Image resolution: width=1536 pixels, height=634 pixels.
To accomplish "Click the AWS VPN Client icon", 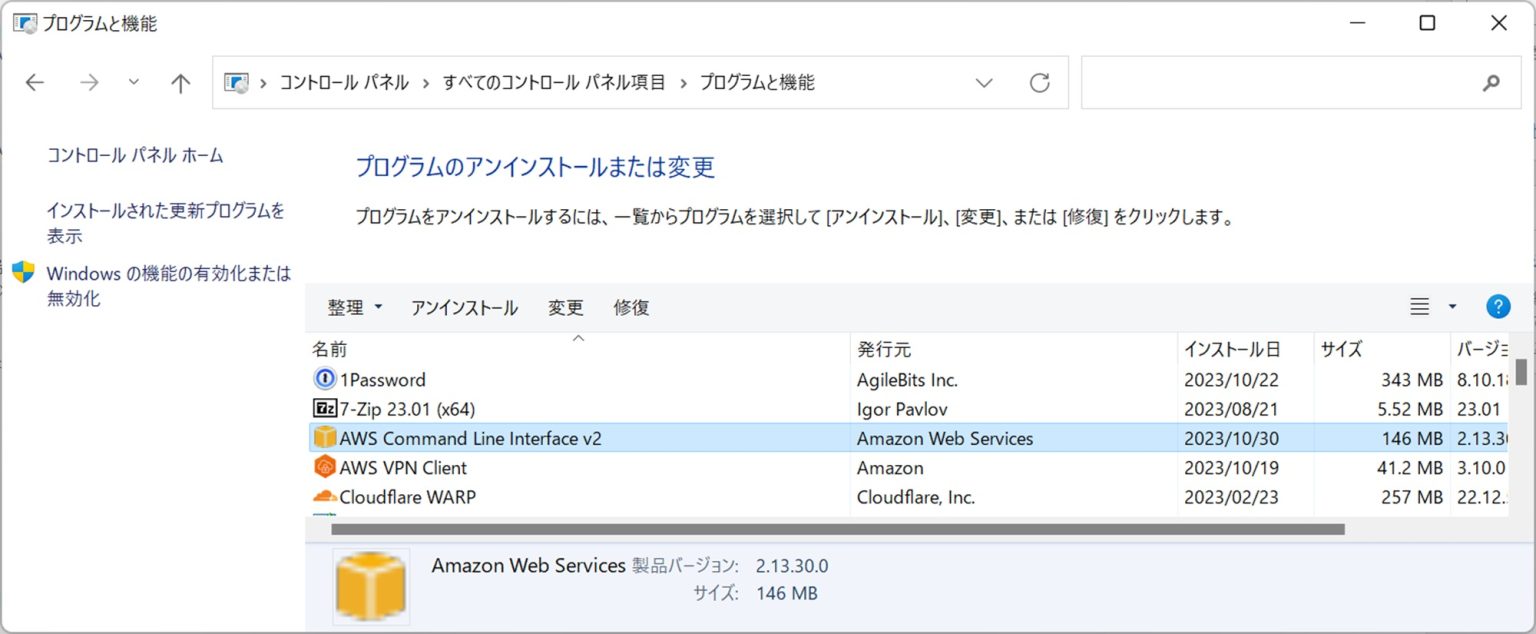I will point(322,467).
